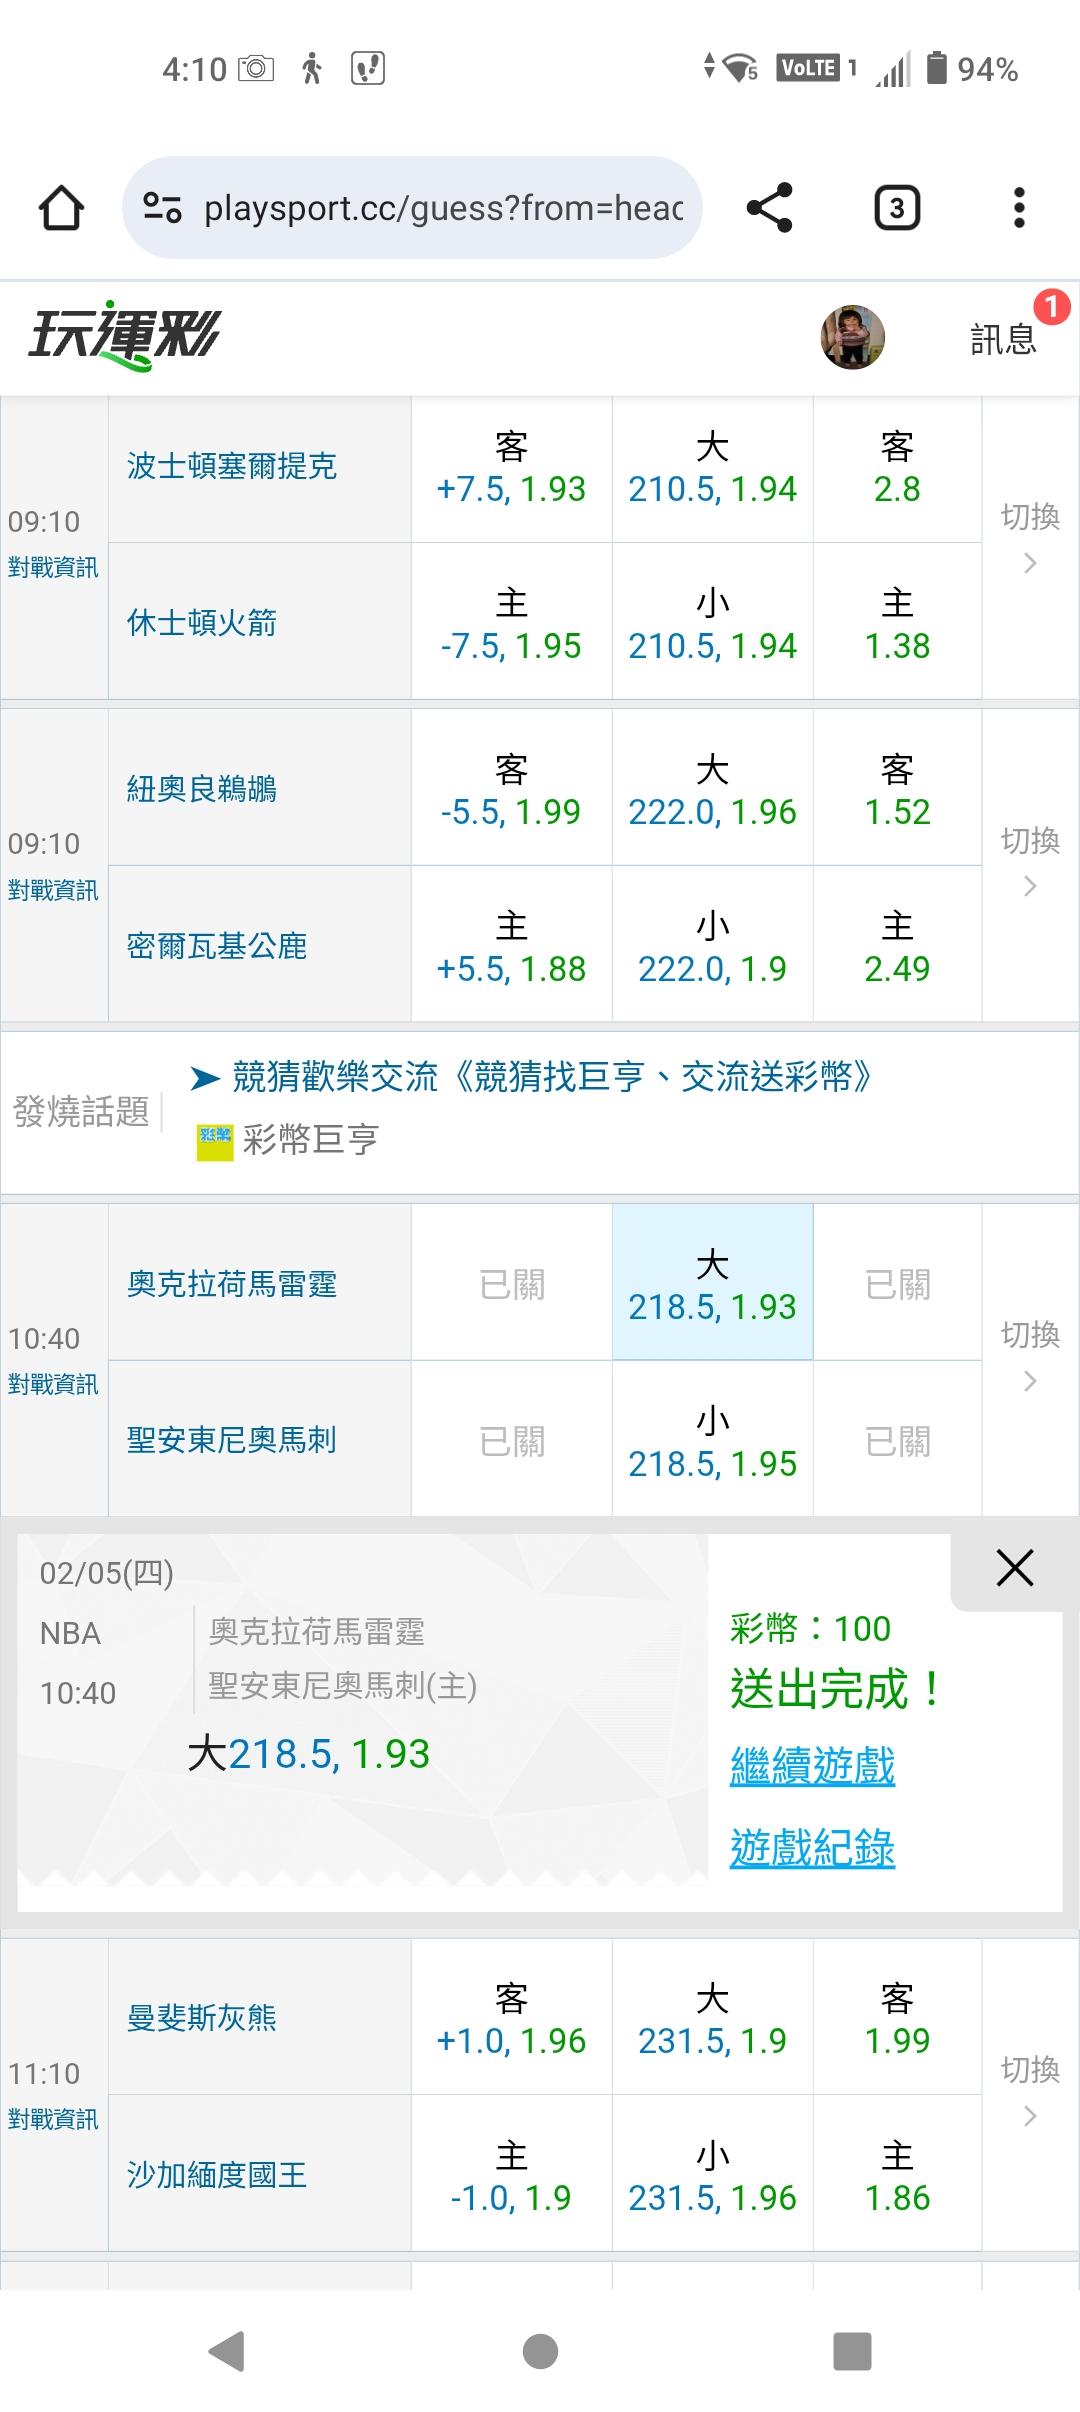Open the user profile avatar

click(x=852, y=338)
